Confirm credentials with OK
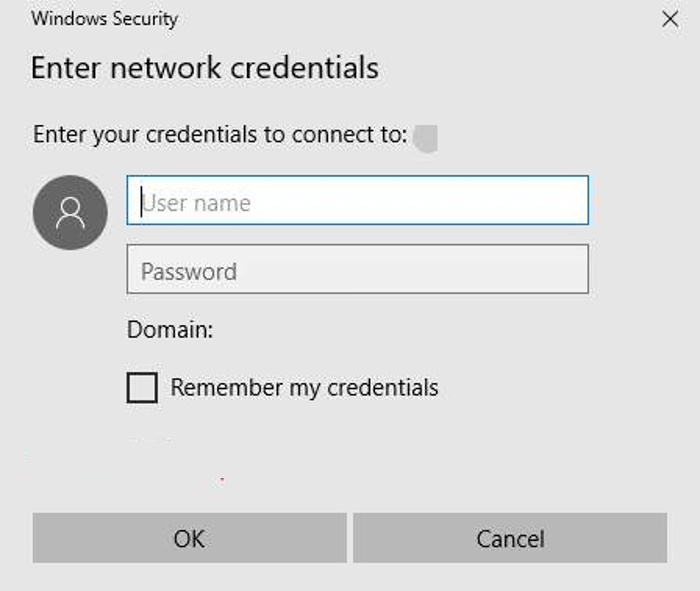This screenshot has width=700, height=591. coord(189,538)
